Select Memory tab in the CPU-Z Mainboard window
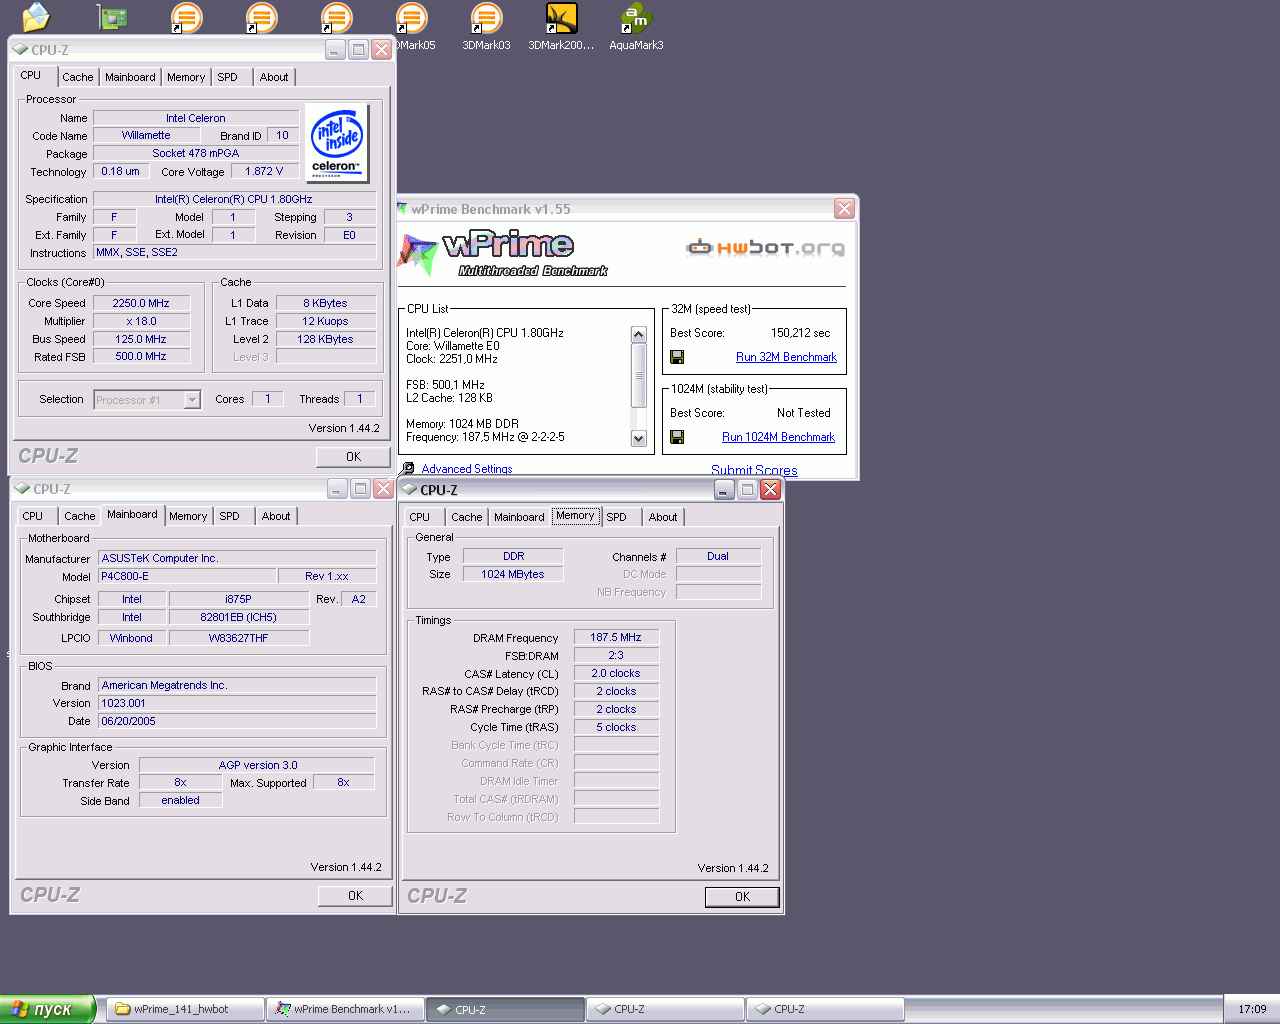The width and height of the screenshot is (1280, 1024). coord(188,516)
